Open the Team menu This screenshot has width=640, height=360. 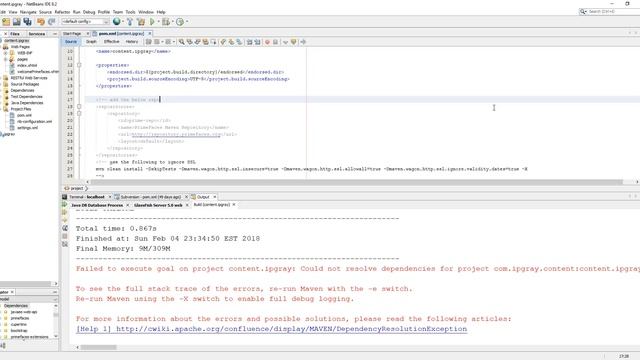coord(118,12)
